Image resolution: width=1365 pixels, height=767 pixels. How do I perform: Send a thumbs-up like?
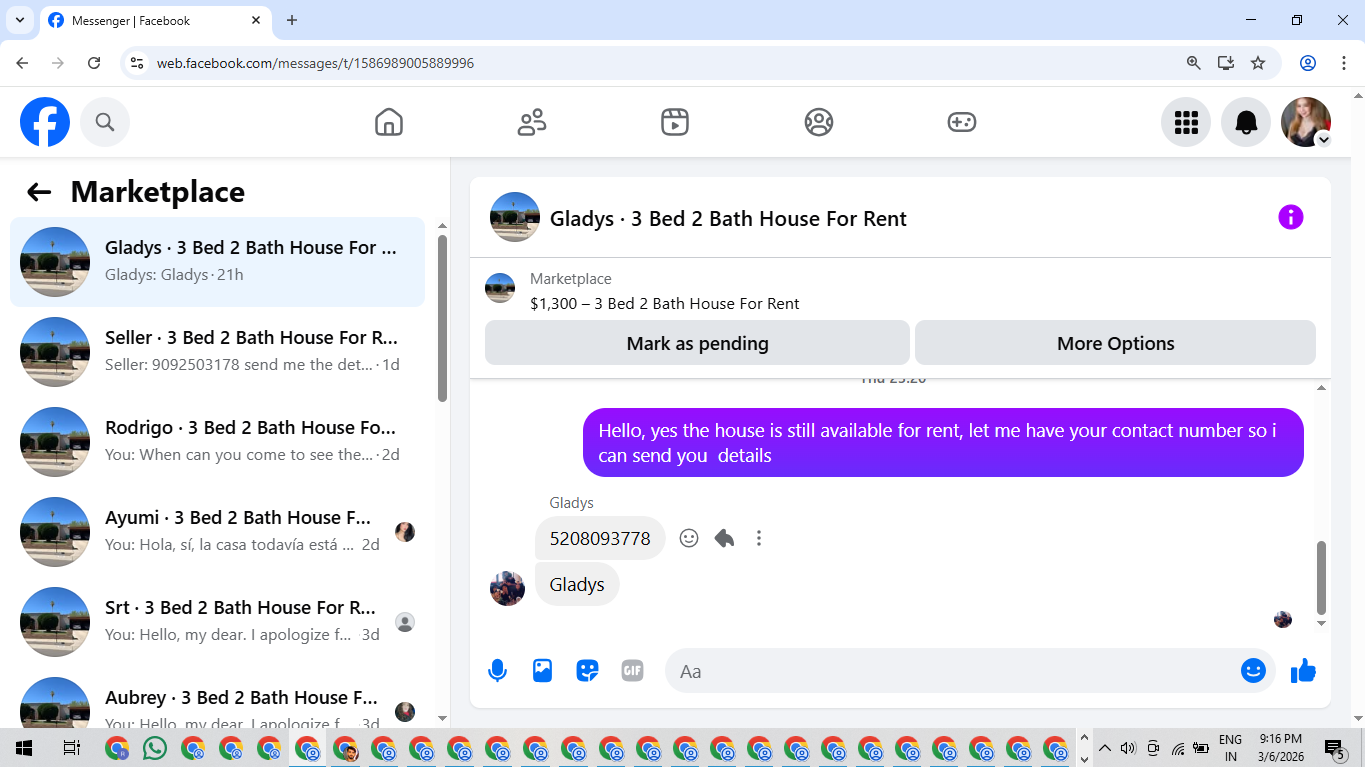coord(1303,671)
